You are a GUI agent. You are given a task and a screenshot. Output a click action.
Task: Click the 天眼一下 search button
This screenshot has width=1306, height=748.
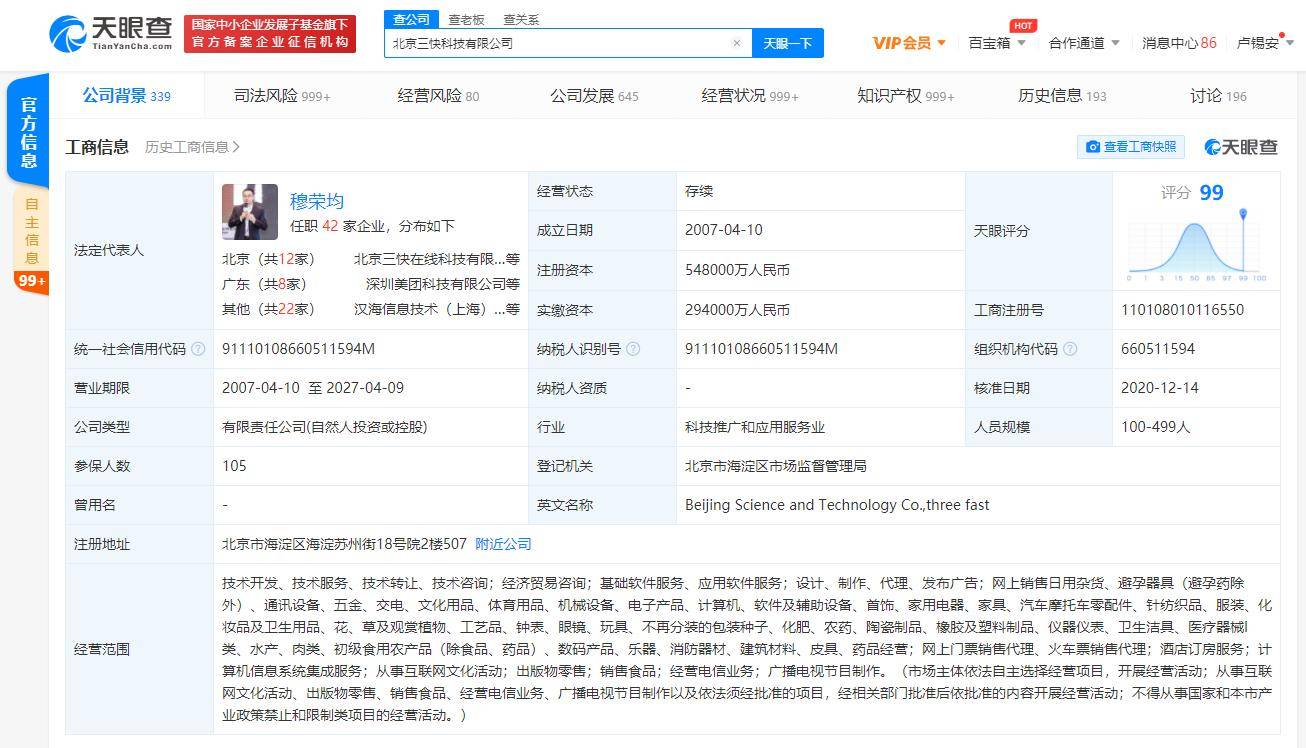pyautogui.click(x=788, y=43)
